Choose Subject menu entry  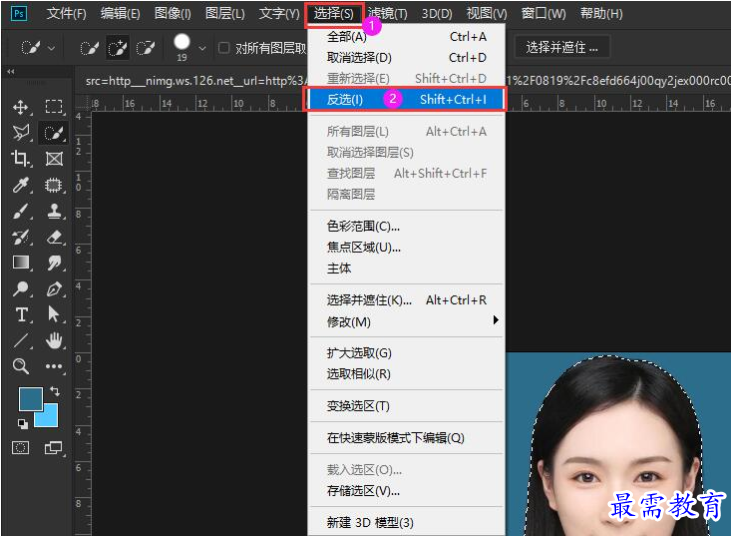406,268
